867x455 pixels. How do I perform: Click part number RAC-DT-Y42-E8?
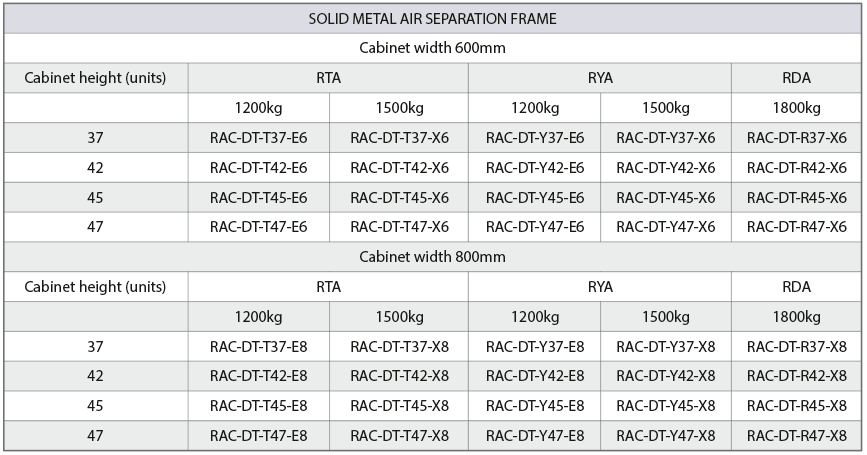(x=535, y=376)
